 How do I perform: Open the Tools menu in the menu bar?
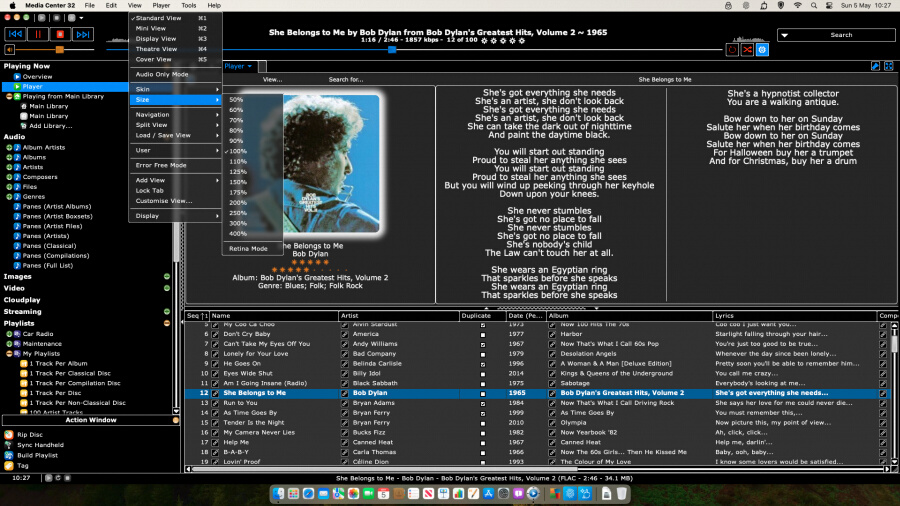coord(188,5)
